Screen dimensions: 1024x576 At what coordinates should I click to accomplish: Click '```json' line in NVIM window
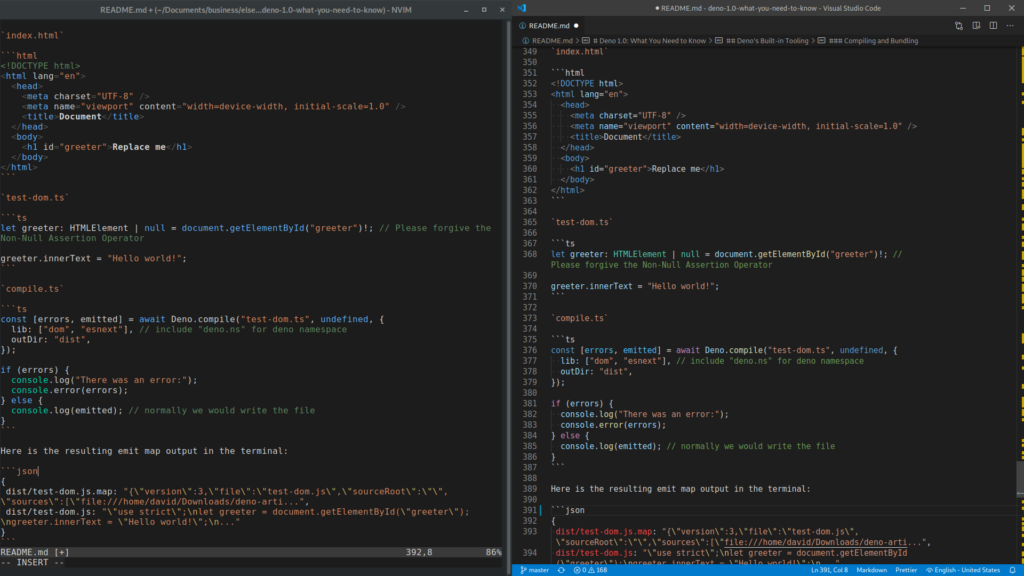pyautogui.click(x=19, y=471)
